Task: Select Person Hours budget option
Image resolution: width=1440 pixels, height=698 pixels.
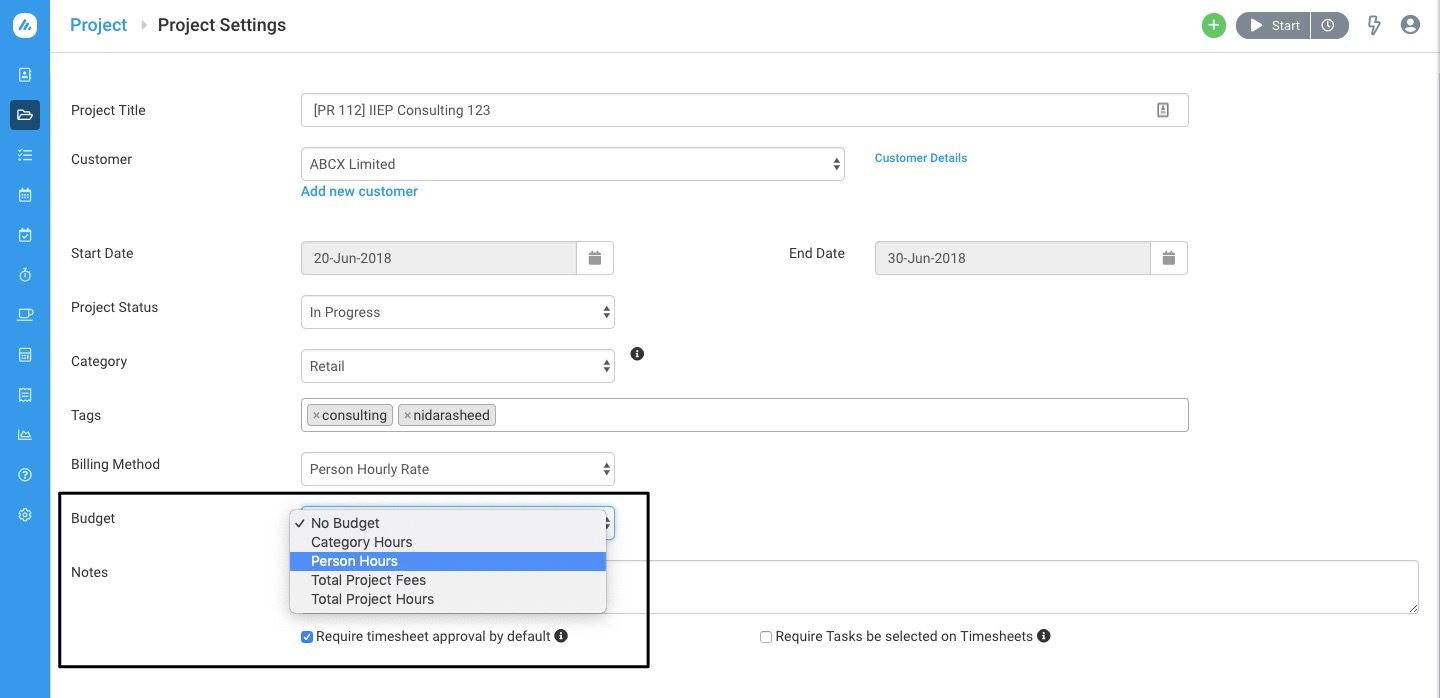Action: [x=355, y=561]
